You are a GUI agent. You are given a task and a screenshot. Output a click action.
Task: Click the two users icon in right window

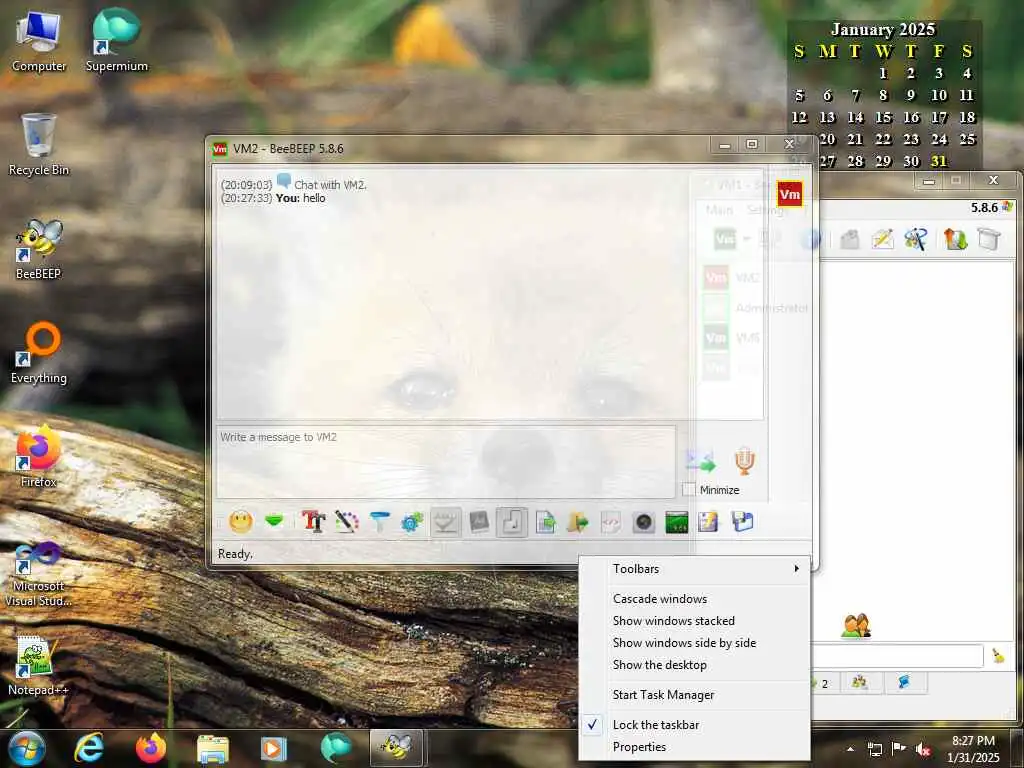(856, 626)
